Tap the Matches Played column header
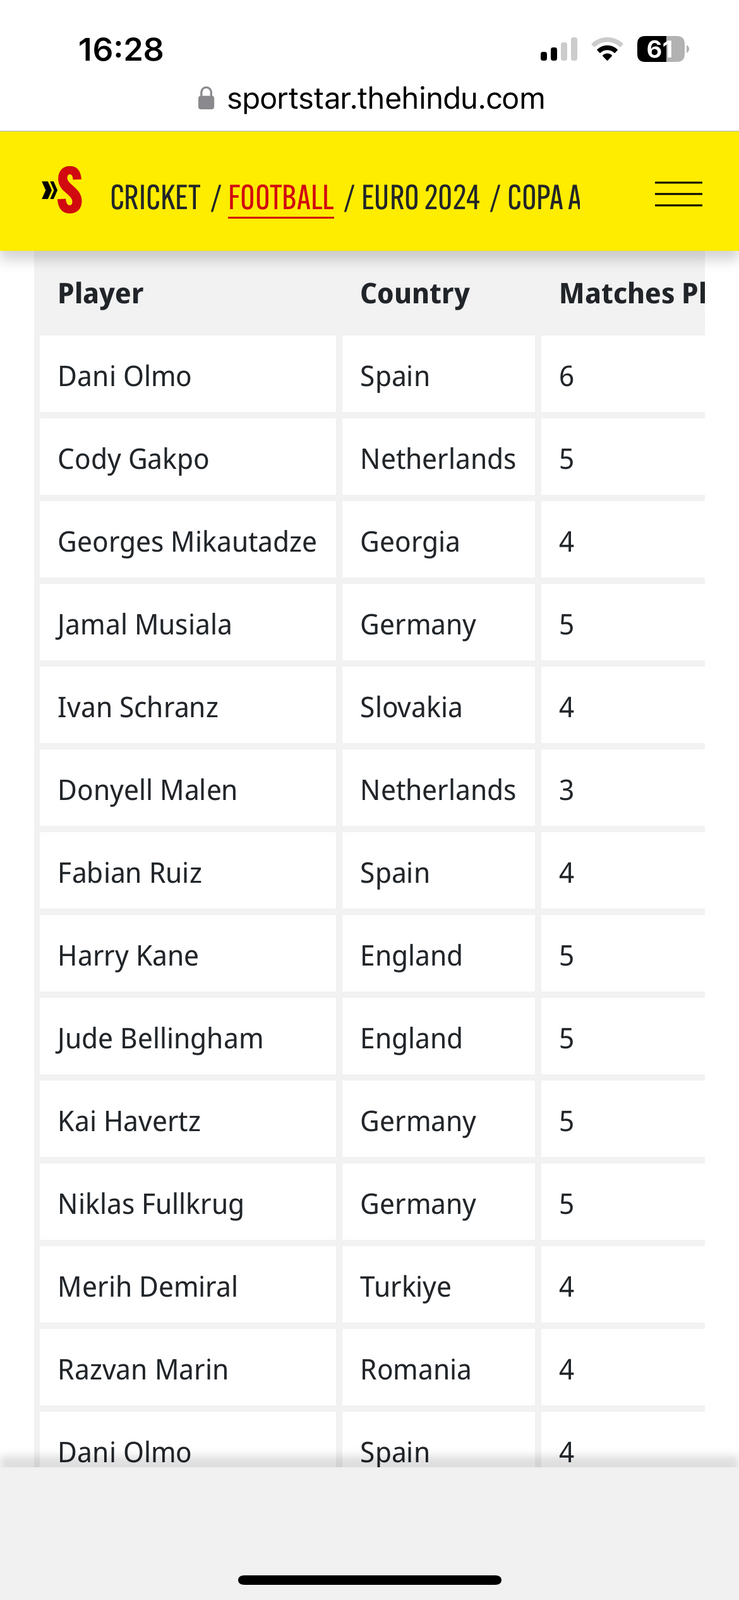The height and width of the screenshot is (1600, 739). pyautogui.click(x=632, y=294)
